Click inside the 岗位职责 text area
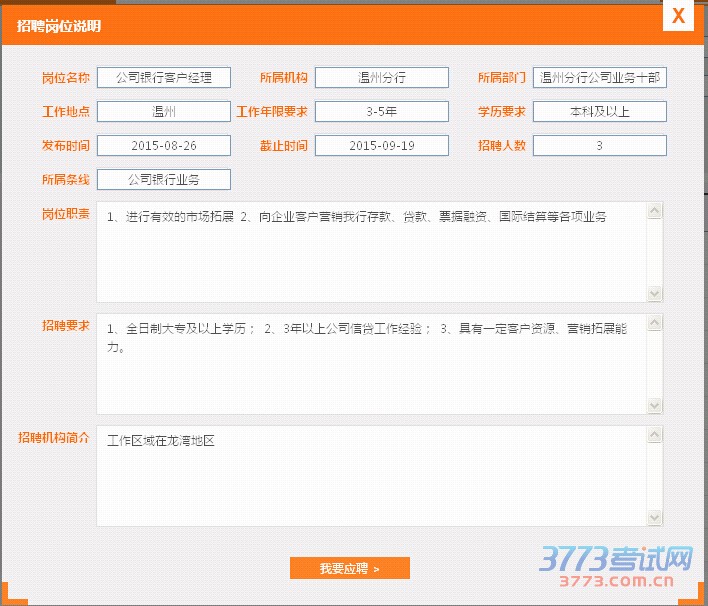Screen dimensions: 708x606 pos(372,253)
